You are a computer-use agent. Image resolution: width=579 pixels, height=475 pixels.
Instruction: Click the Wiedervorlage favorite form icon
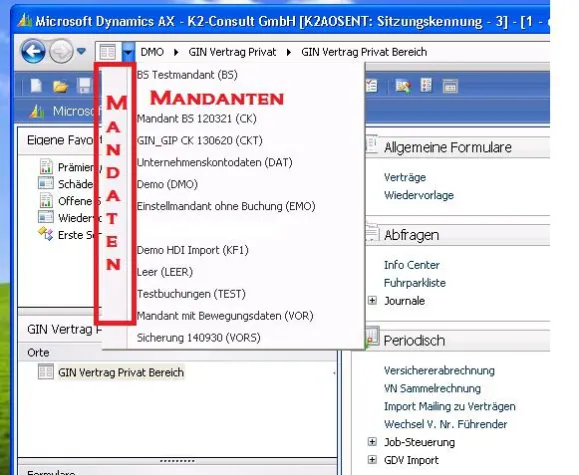pyautogui.click(x=46, y=217)
